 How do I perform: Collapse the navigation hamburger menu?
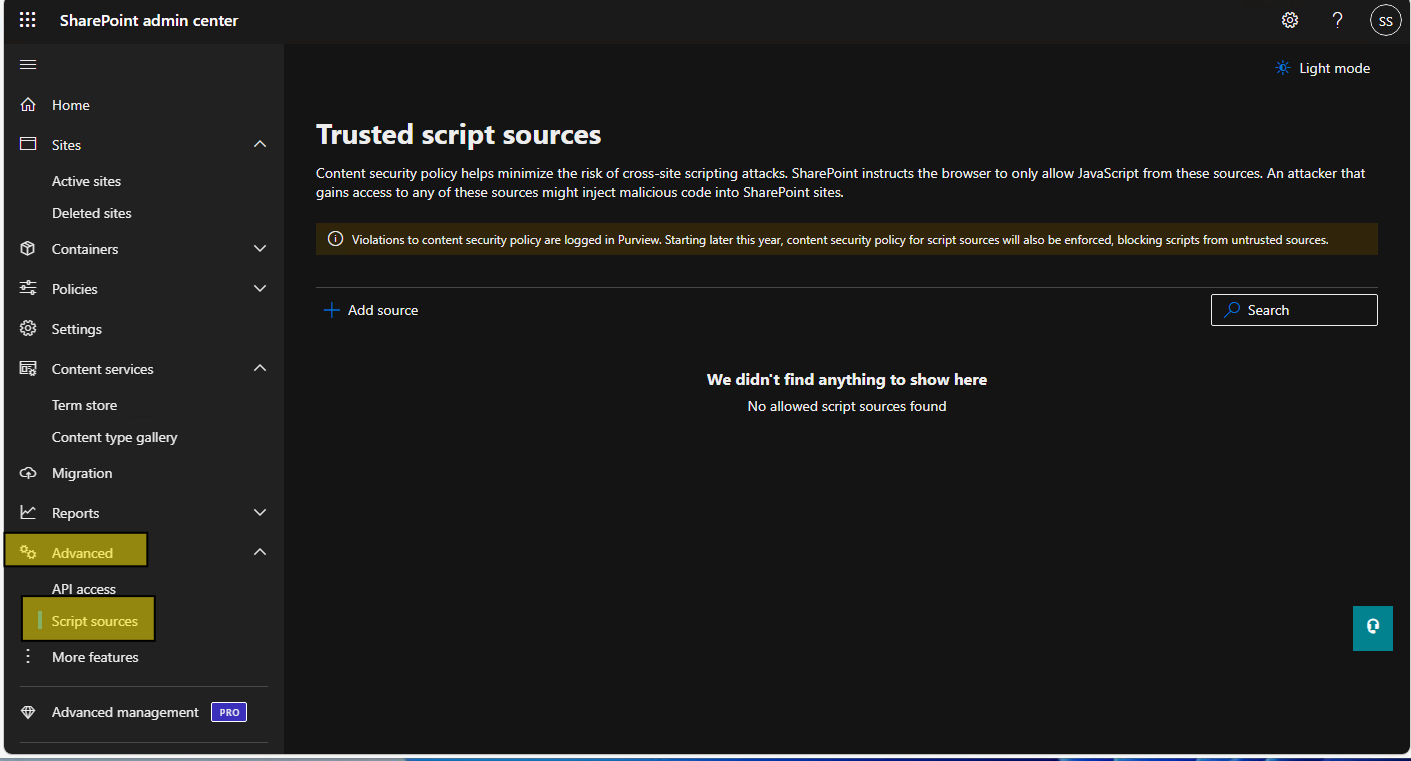(28, 65)
